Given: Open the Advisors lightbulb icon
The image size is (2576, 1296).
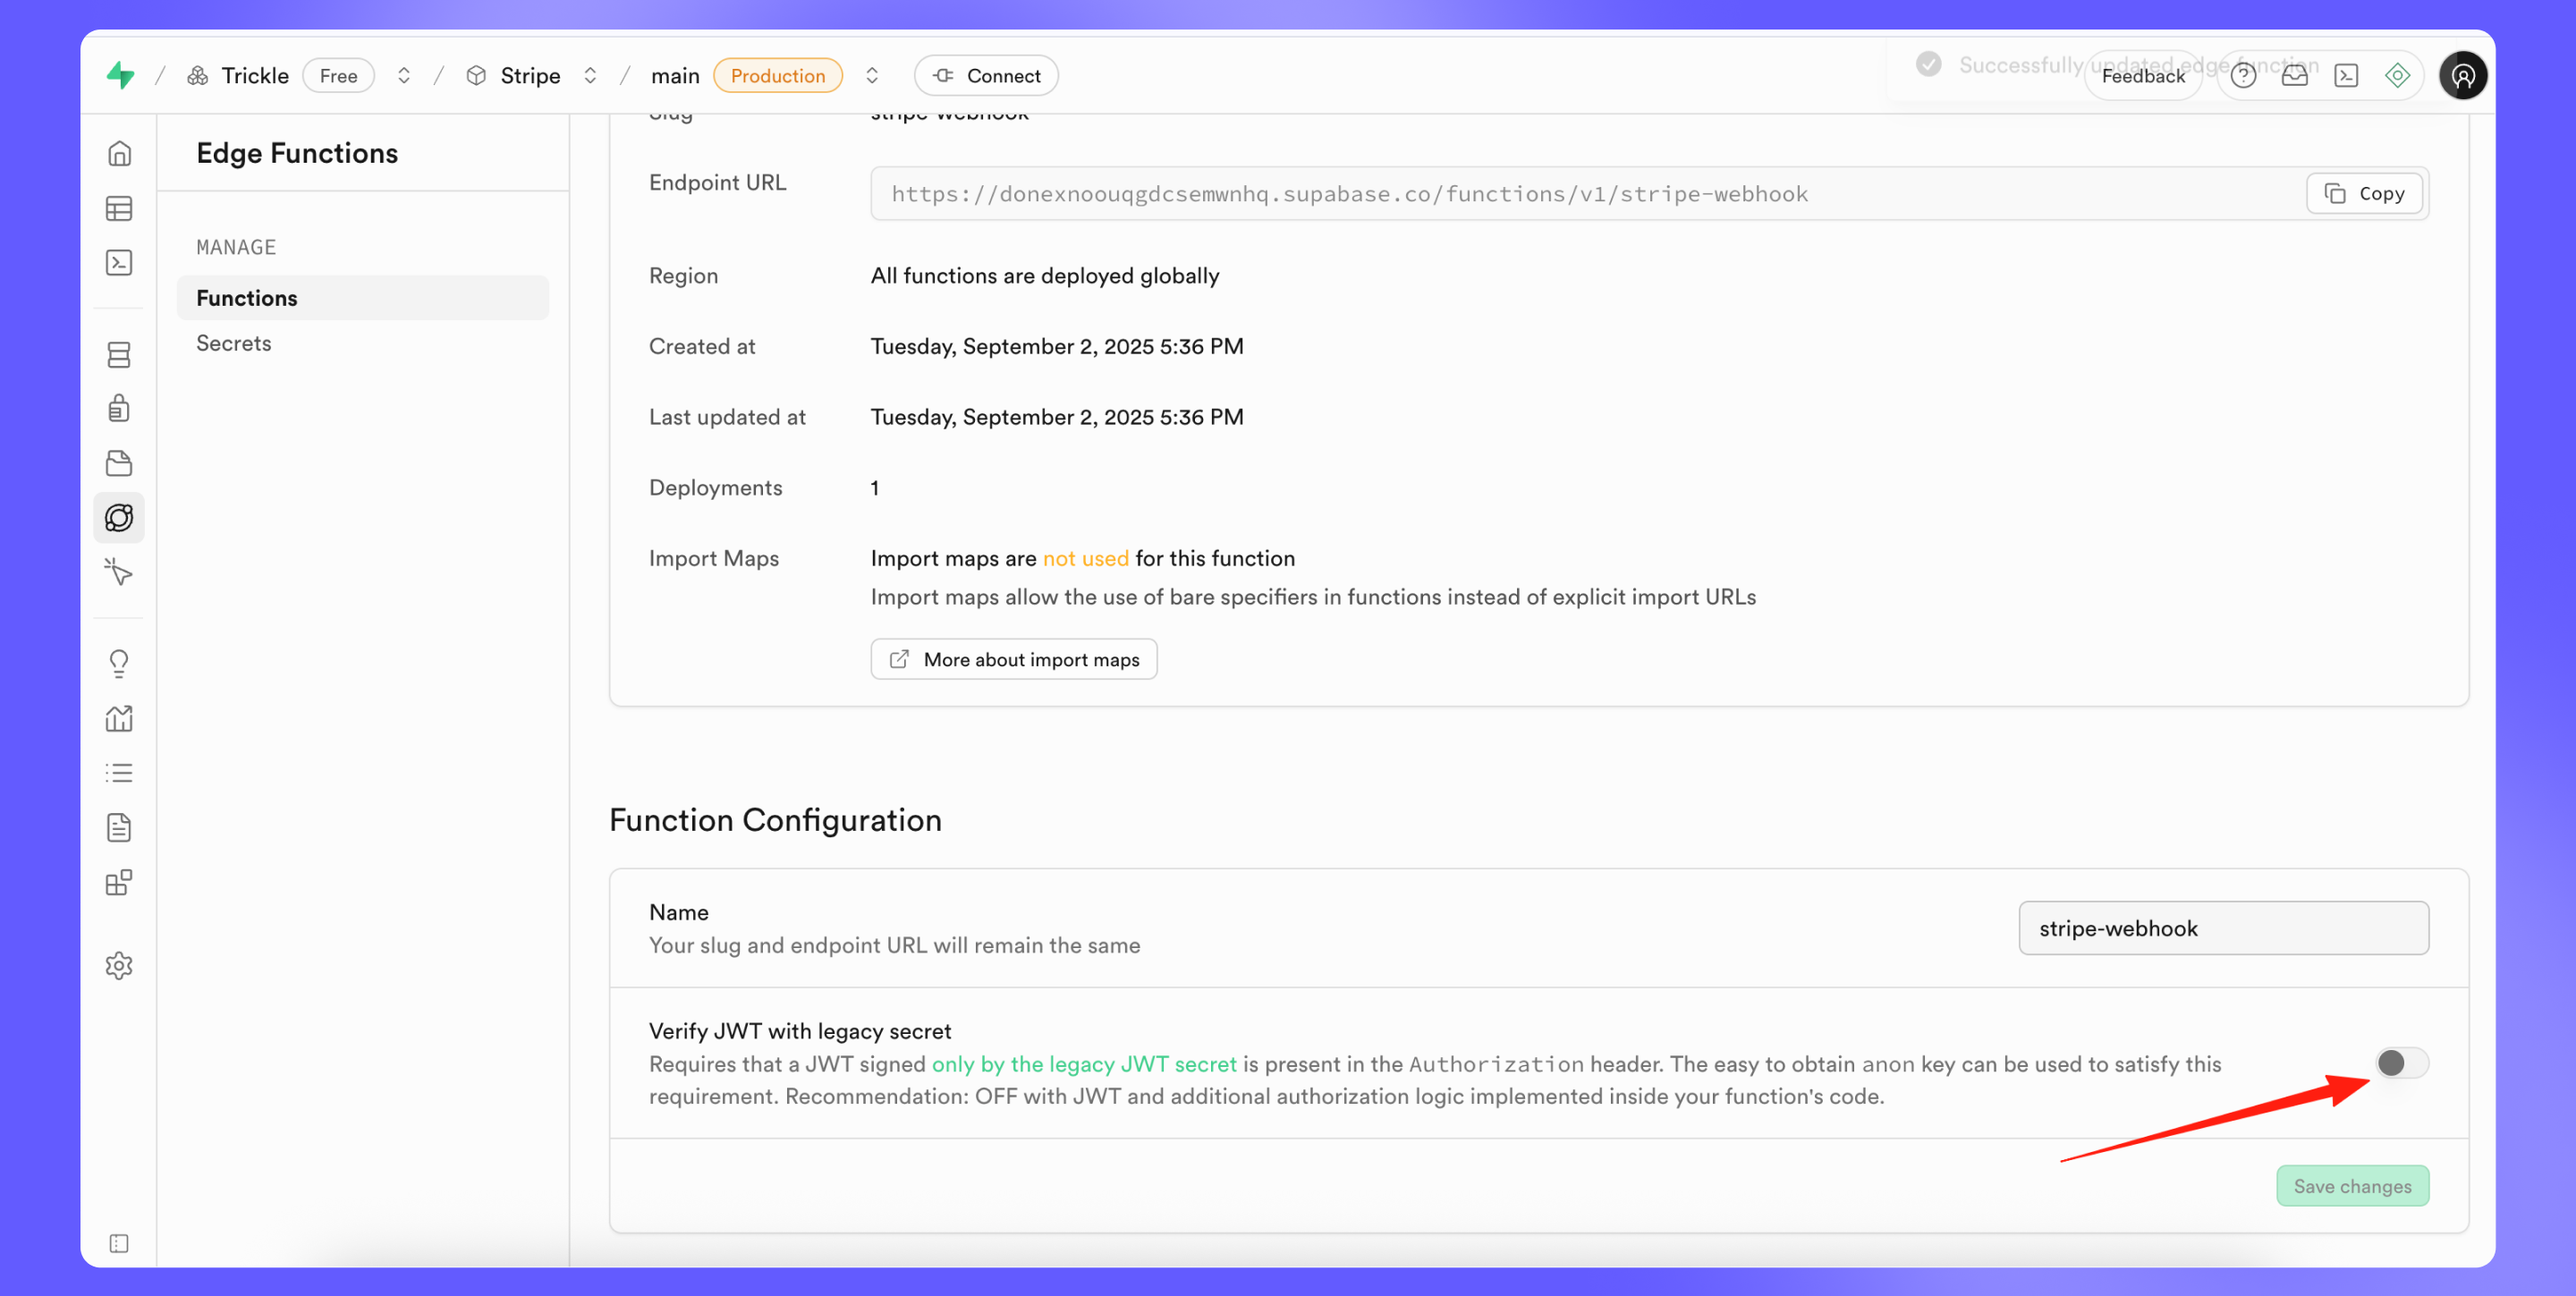Looking at the screenshot, I should click(x=119, y=663).
